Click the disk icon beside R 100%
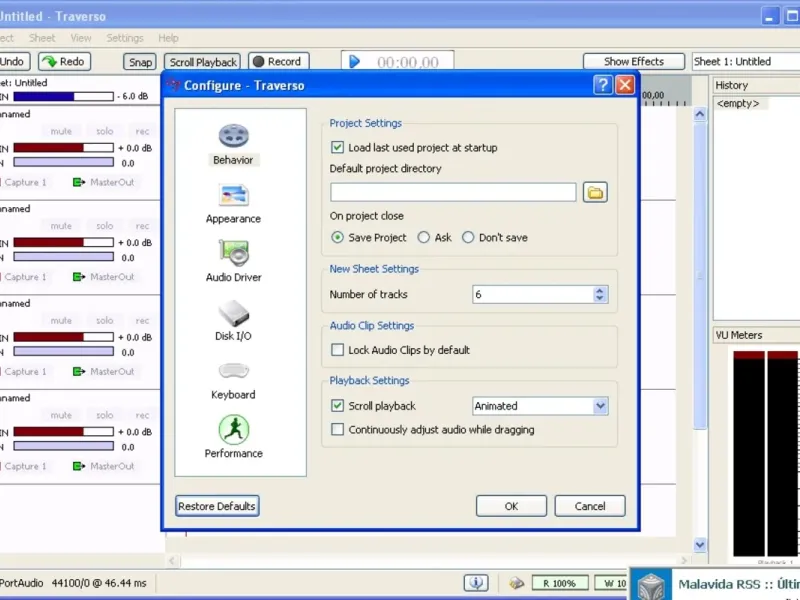800x600 pixels. 516,583
